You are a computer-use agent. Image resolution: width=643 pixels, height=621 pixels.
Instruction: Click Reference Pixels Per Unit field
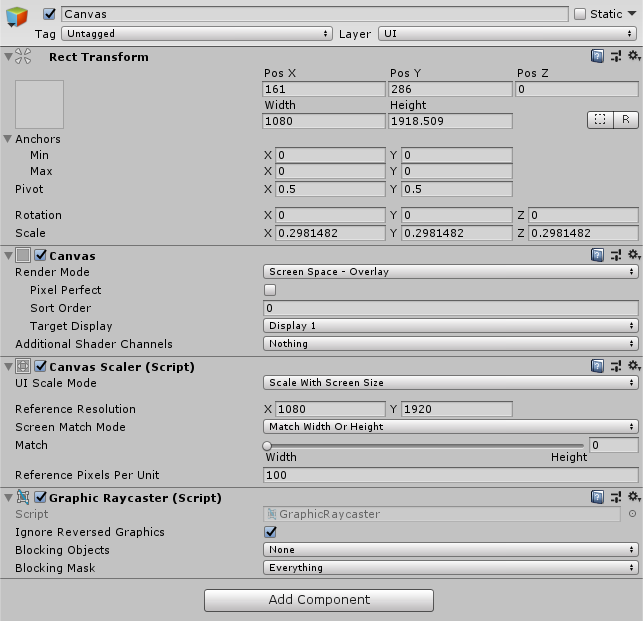tap(450, 475)
